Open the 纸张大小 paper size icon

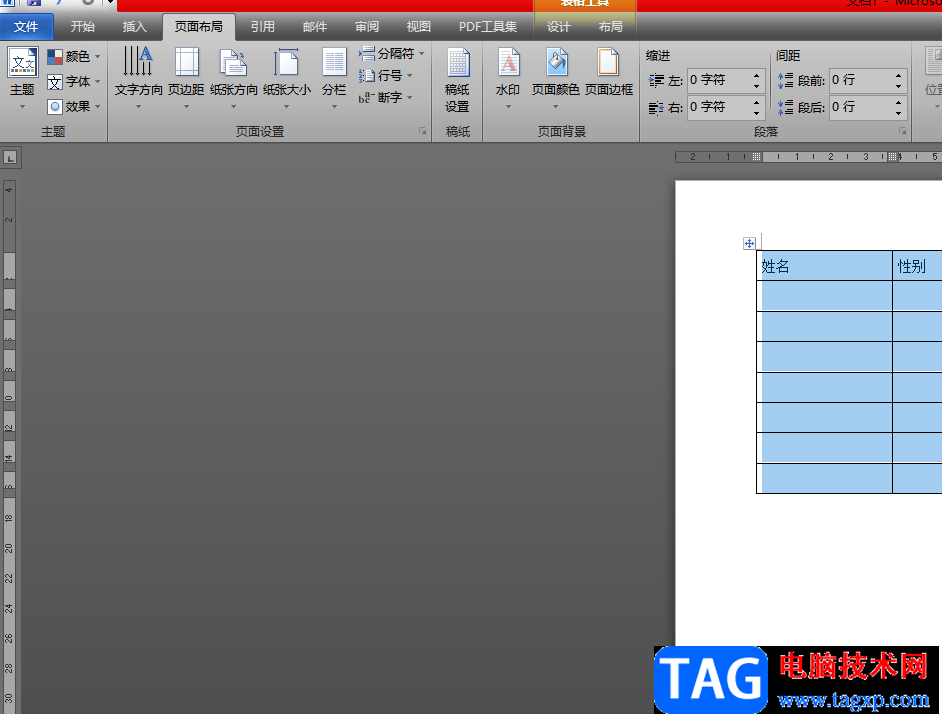point(287,63)
